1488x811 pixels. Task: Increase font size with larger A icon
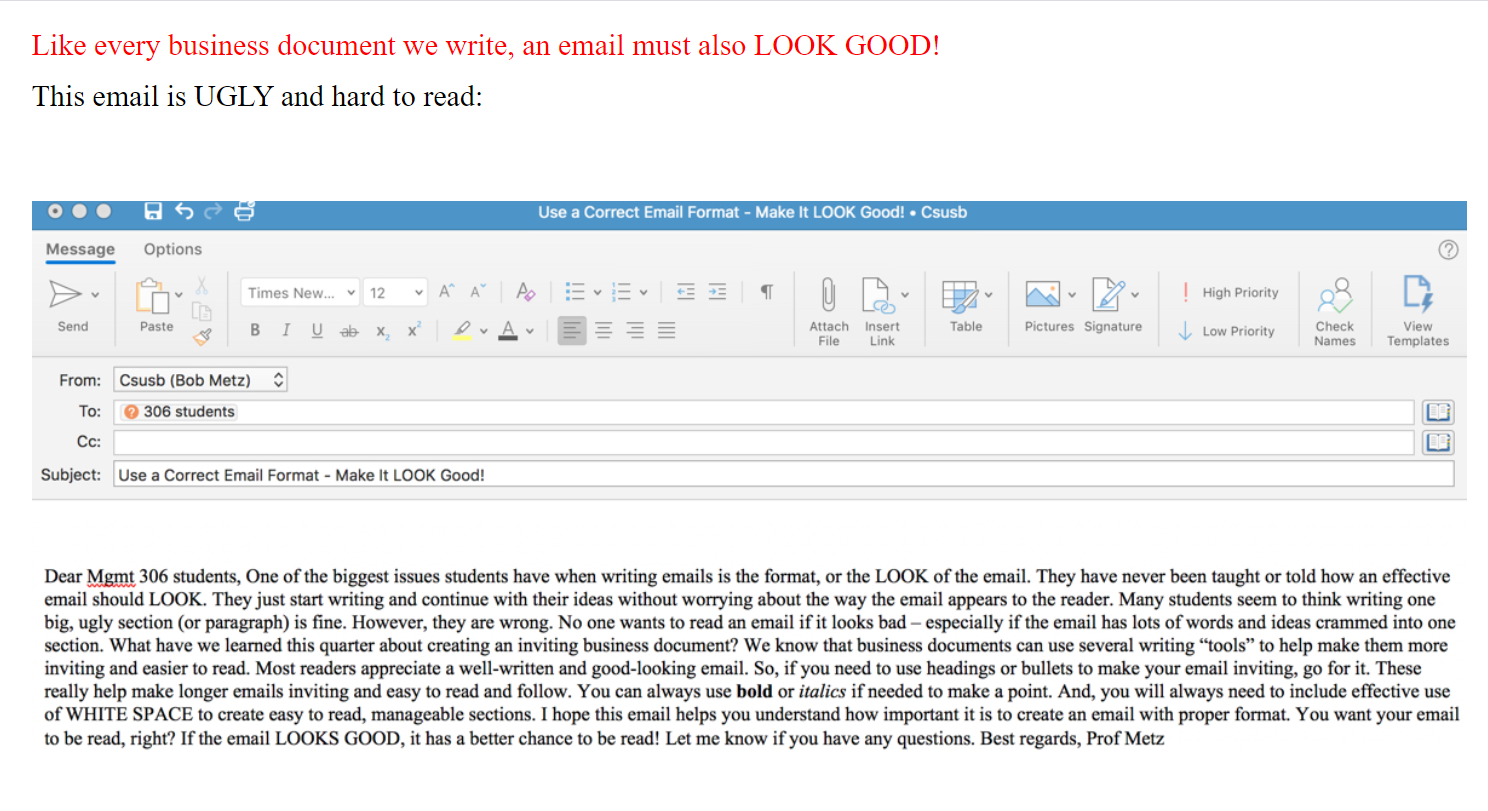tap(447, 292)
